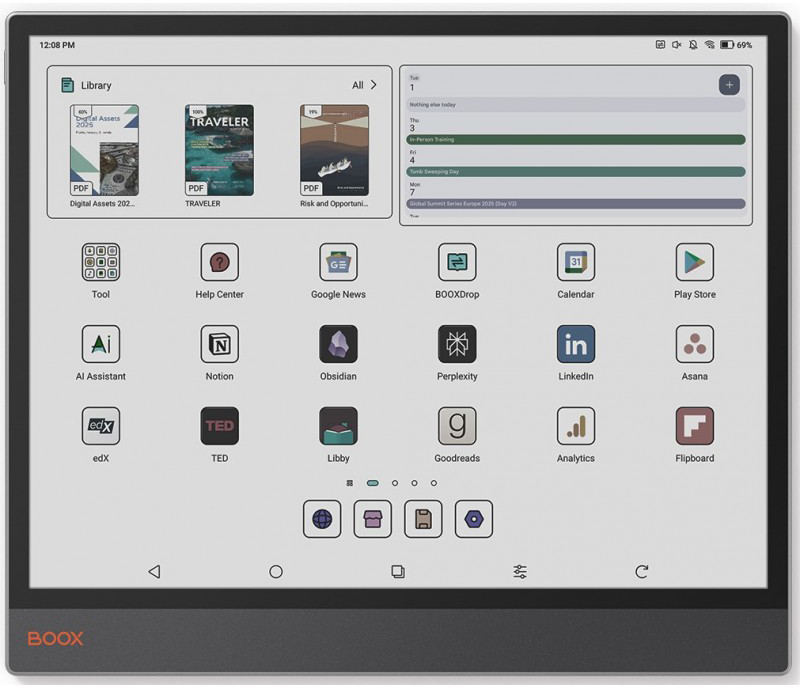Tap the Wi-Fi status icon

click(x=709, y=45)
